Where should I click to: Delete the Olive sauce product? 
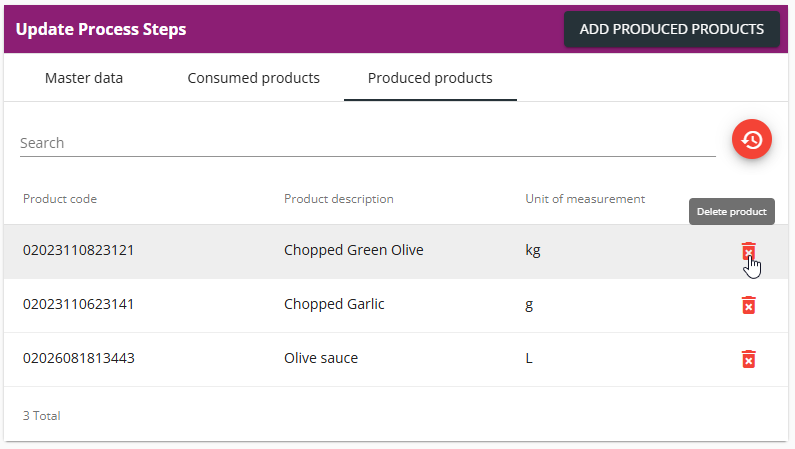(748, 359)
